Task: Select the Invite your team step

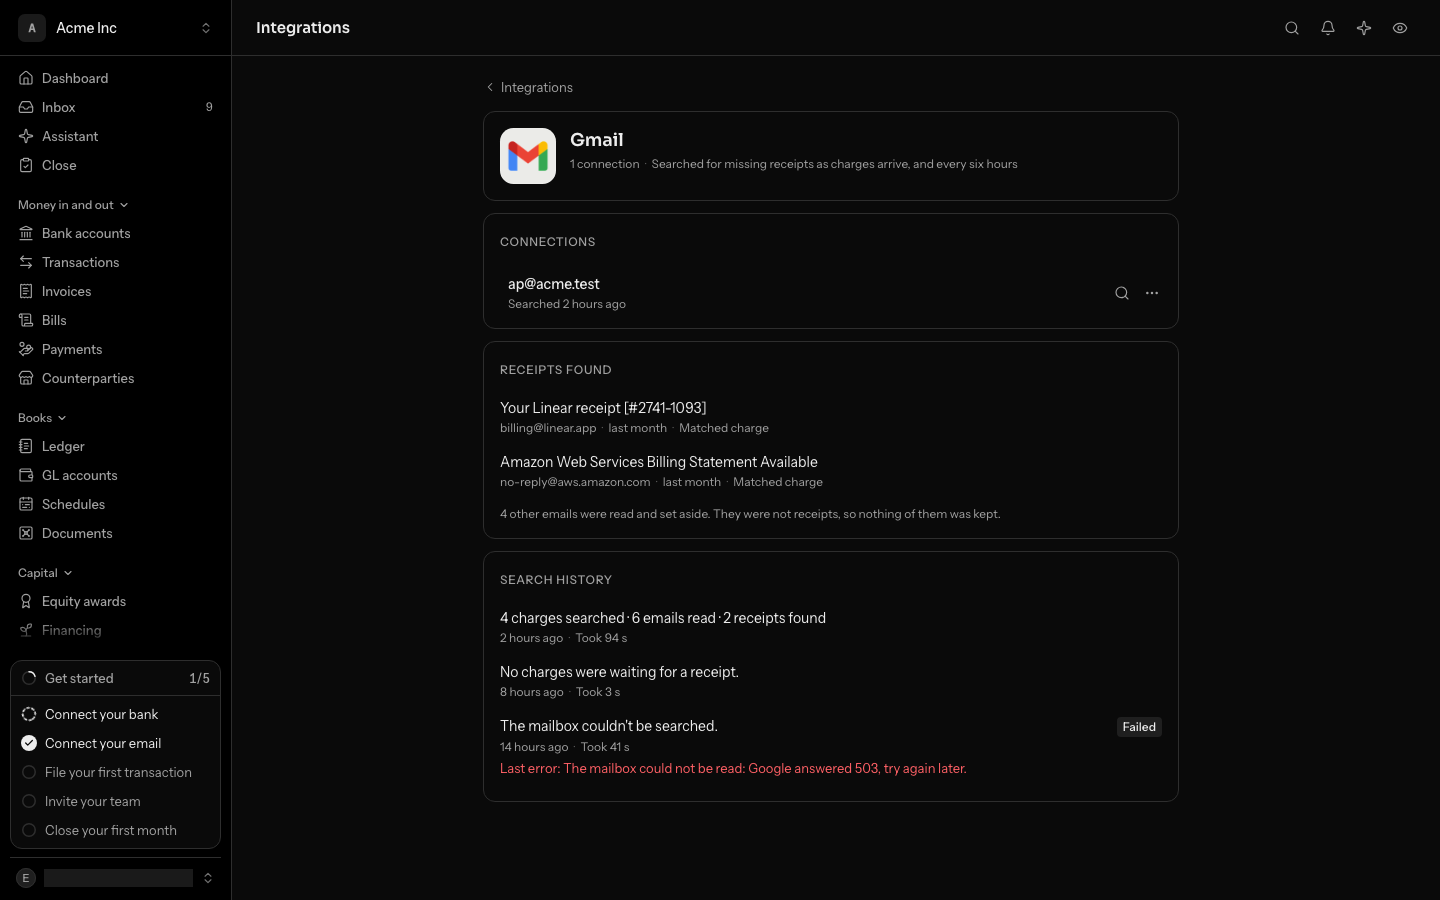Action: [115, 801]
